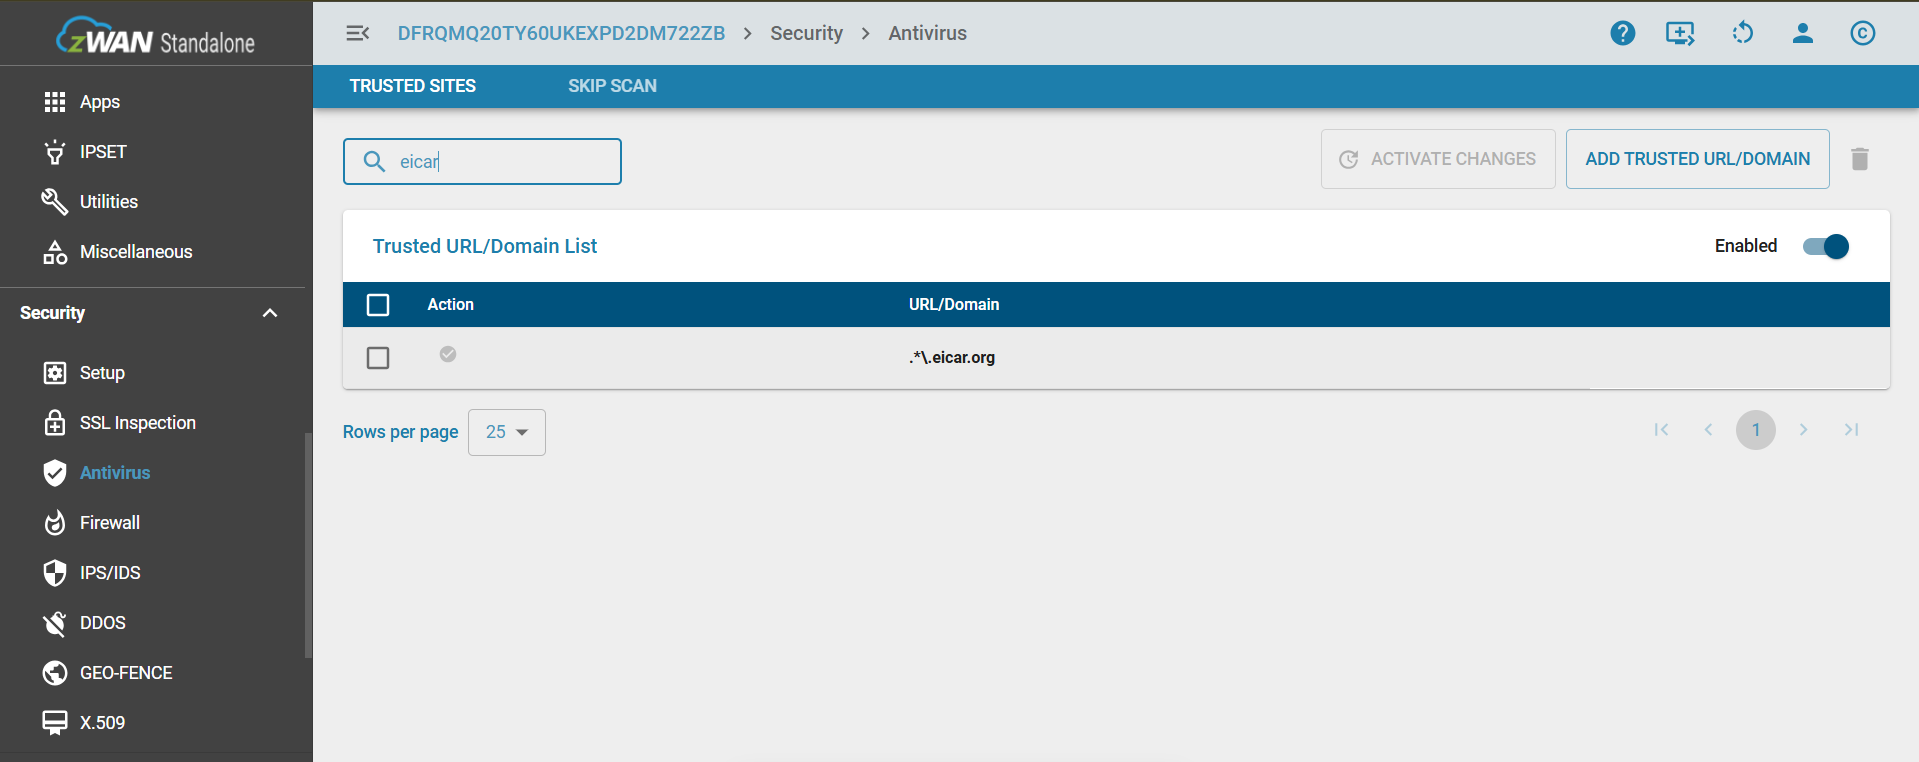Open the Rows per page dropdown
The image size is (1919, 762).
[507, 432]
